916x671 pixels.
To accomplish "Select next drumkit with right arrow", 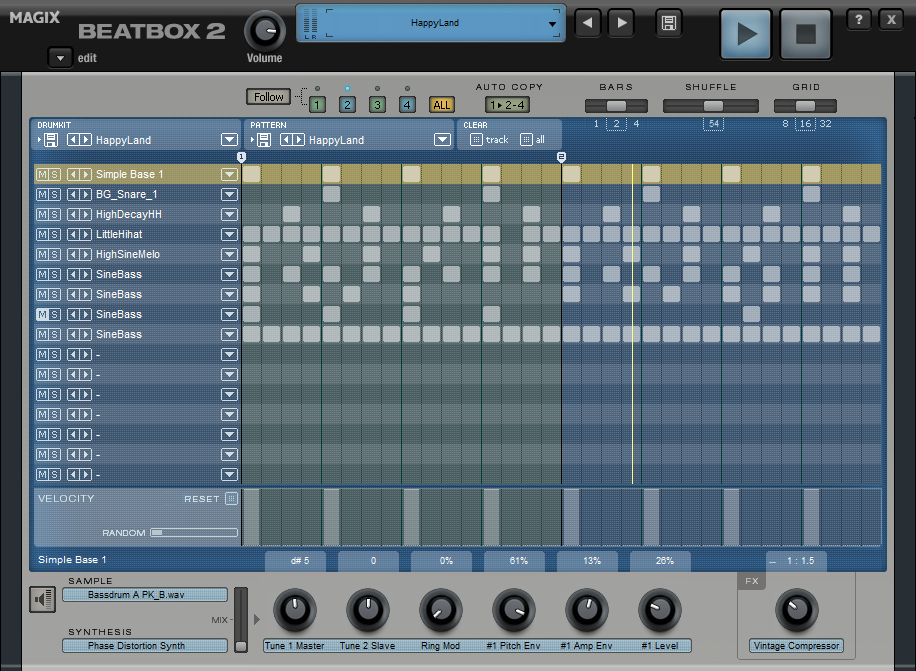I will (85, 140).
